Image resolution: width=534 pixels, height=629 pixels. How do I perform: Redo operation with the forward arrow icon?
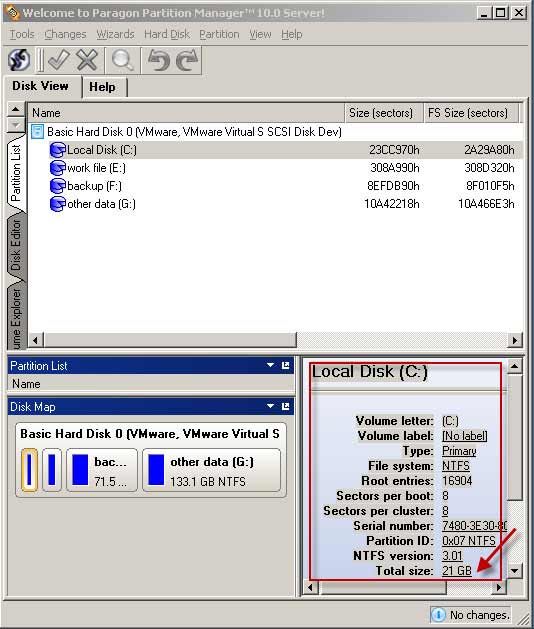pyautogui.click(x=187, y=60)
